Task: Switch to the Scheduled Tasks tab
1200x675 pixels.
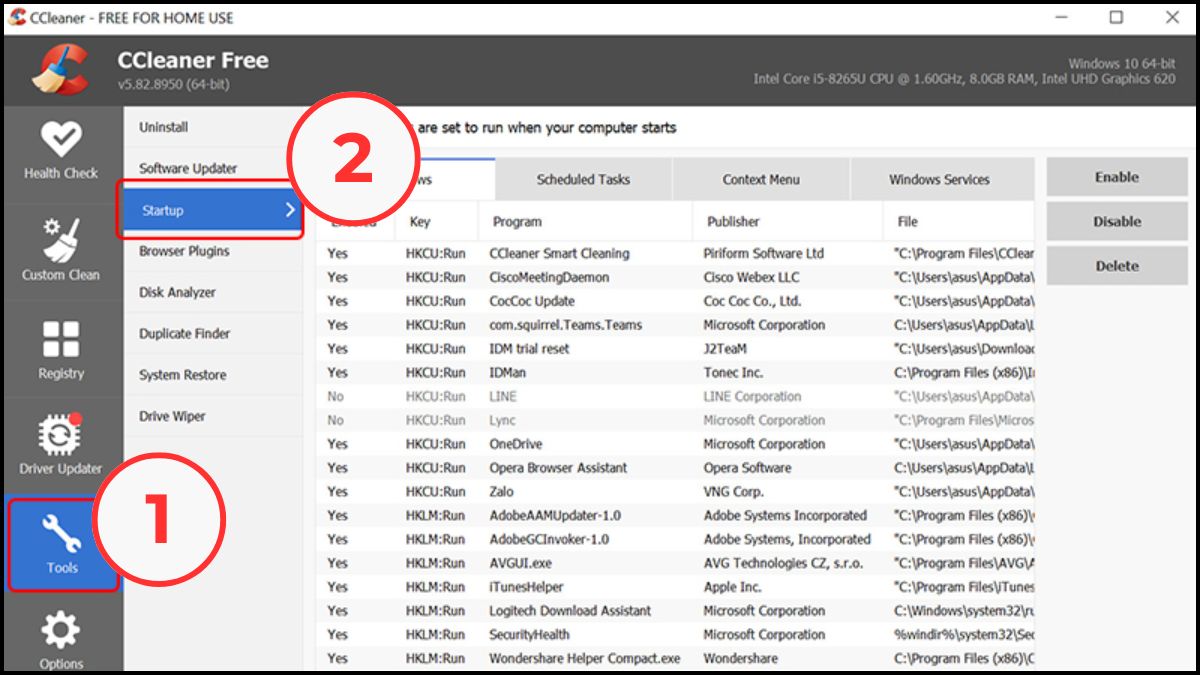Action: click(583, 180)
